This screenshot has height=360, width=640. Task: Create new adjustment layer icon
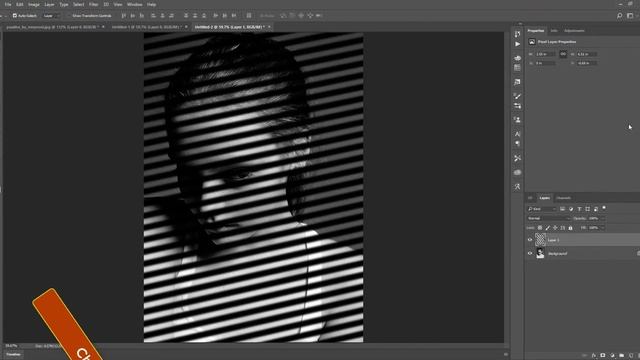click(612, 356)
